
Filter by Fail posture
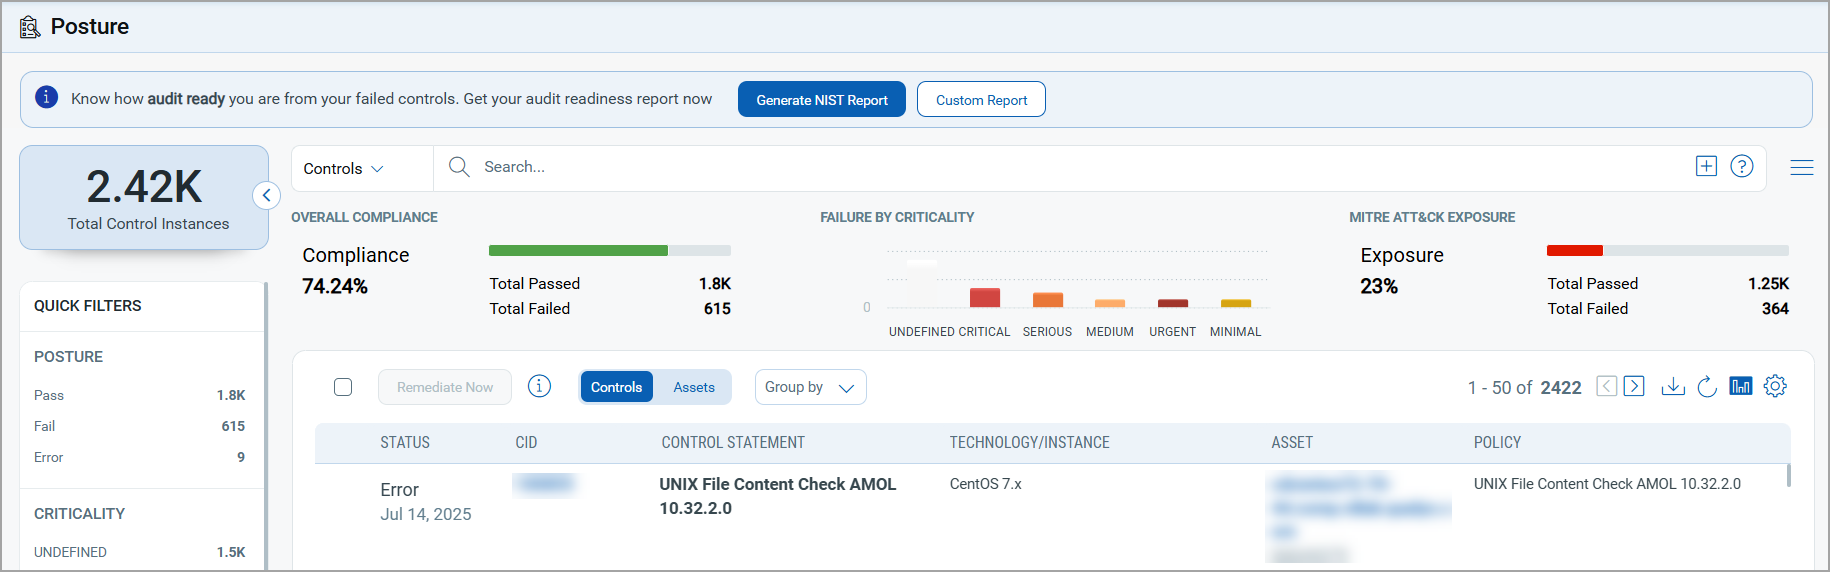[x=140, y=426]
